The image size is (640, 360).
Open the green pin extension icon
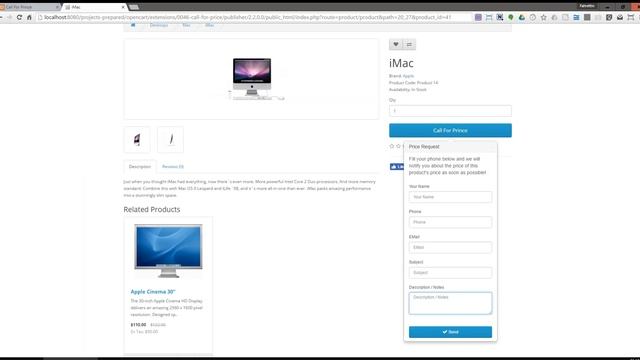[x=511, y=17]
